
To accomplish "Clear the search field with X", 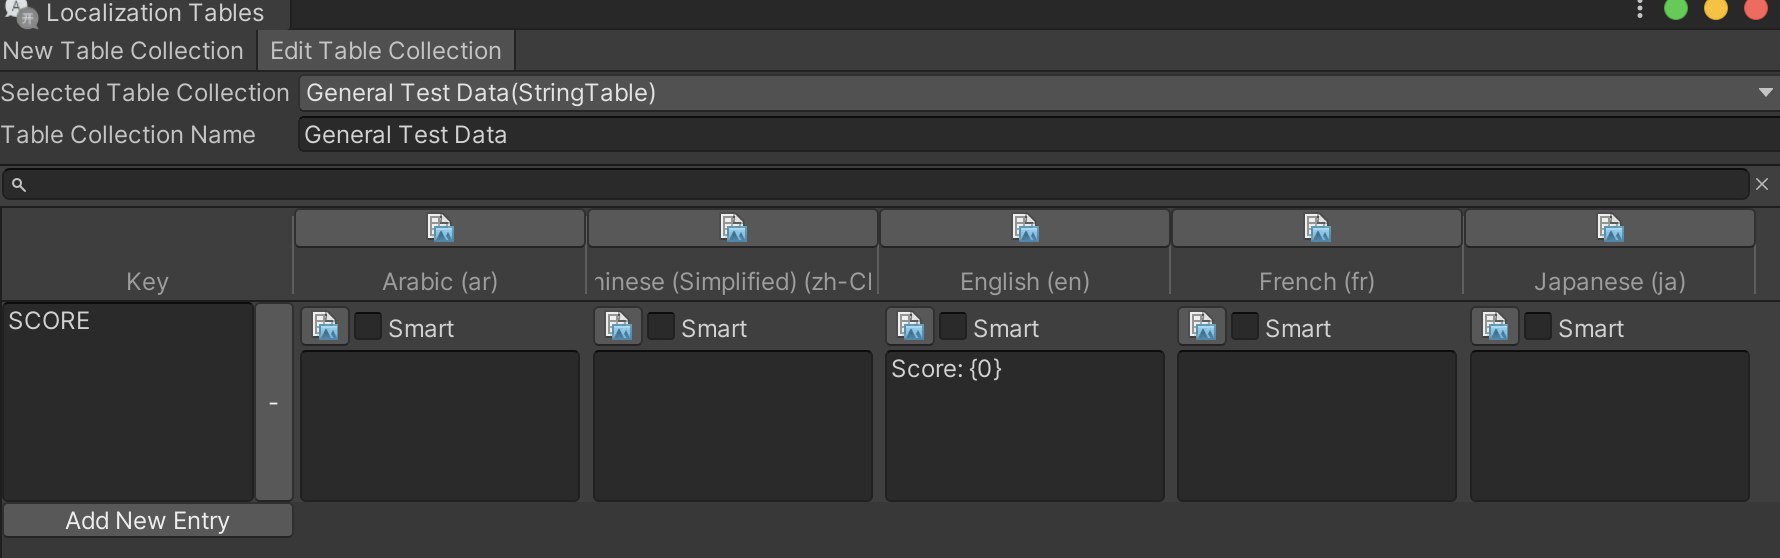I will click(x=1762, y=184).
